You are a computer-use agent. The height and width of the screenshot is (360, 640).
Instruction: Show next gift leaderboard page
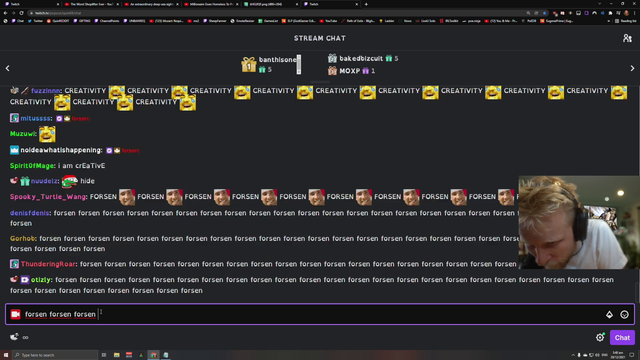click(632, 68)
